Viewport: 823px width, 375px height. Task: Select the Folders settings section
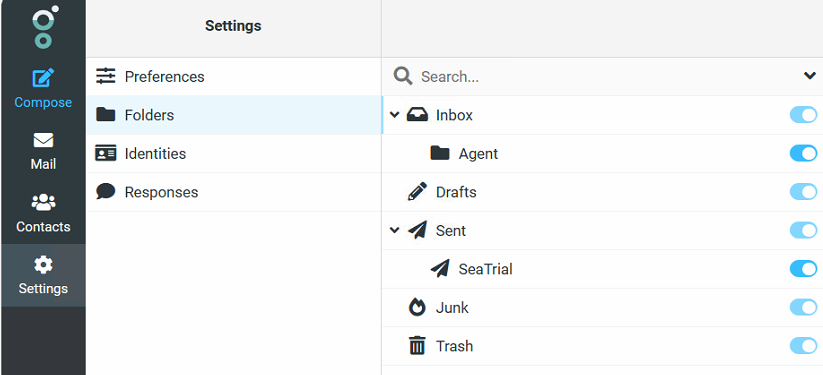coord(234,115)
